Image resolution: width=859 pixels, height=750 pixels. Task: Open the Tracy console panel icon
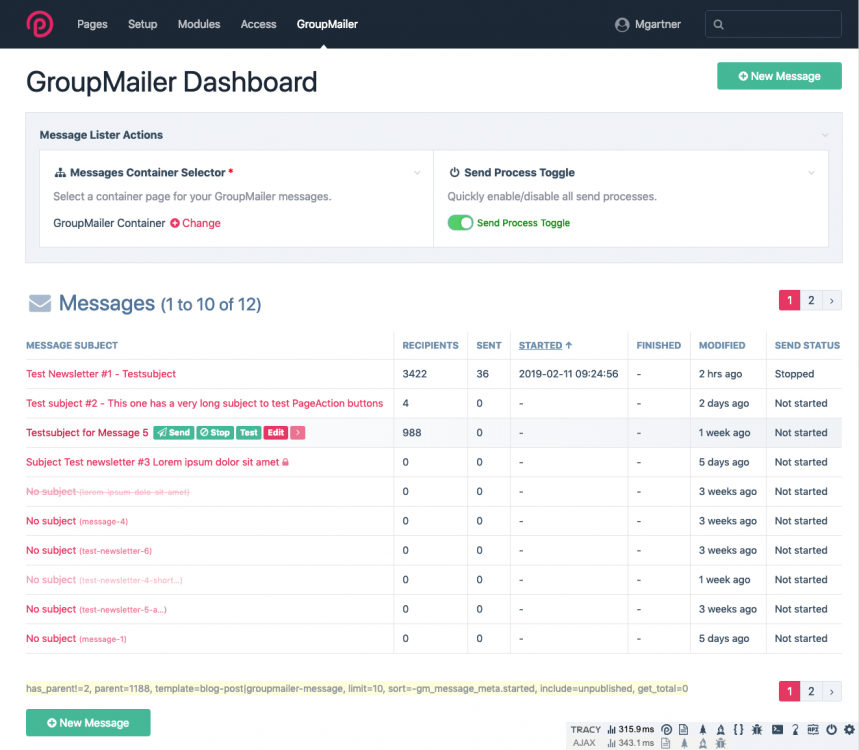778,730
